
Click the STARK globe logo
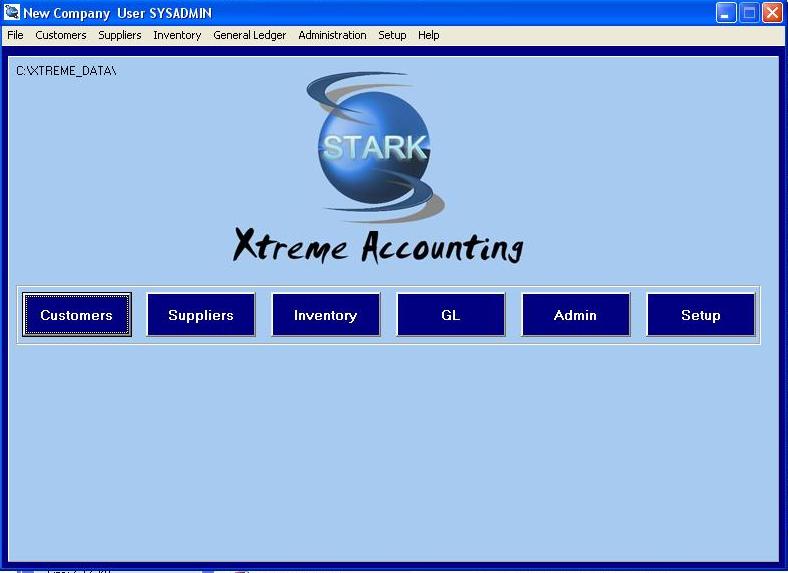(374, 147)
